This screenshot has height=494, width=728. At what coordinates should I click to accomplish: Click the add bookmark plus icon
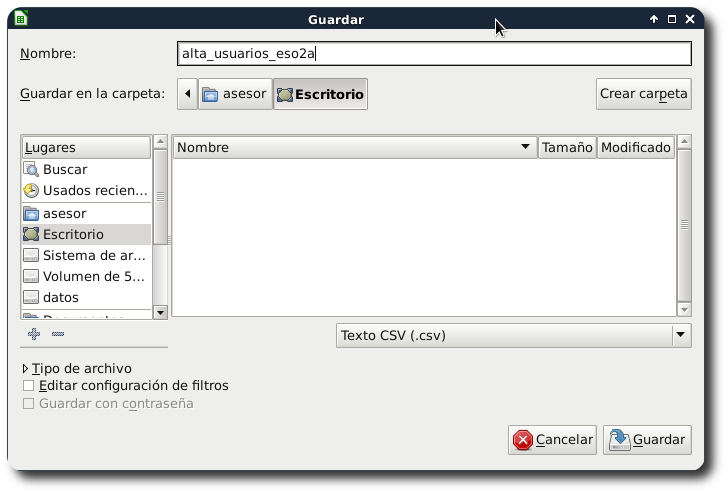click(x=34, y=334)
